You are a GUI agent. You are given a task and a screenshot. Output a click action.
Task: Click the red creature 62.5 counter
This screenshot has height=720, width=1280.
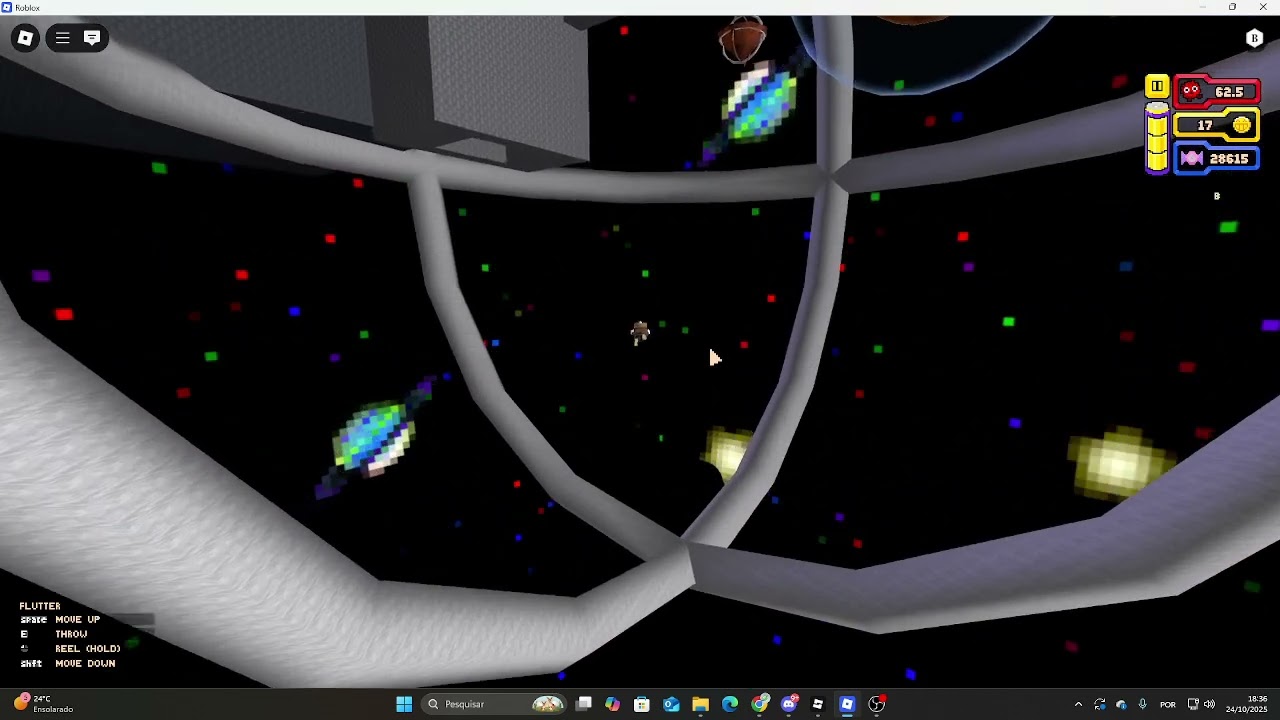pos(1216,92)
